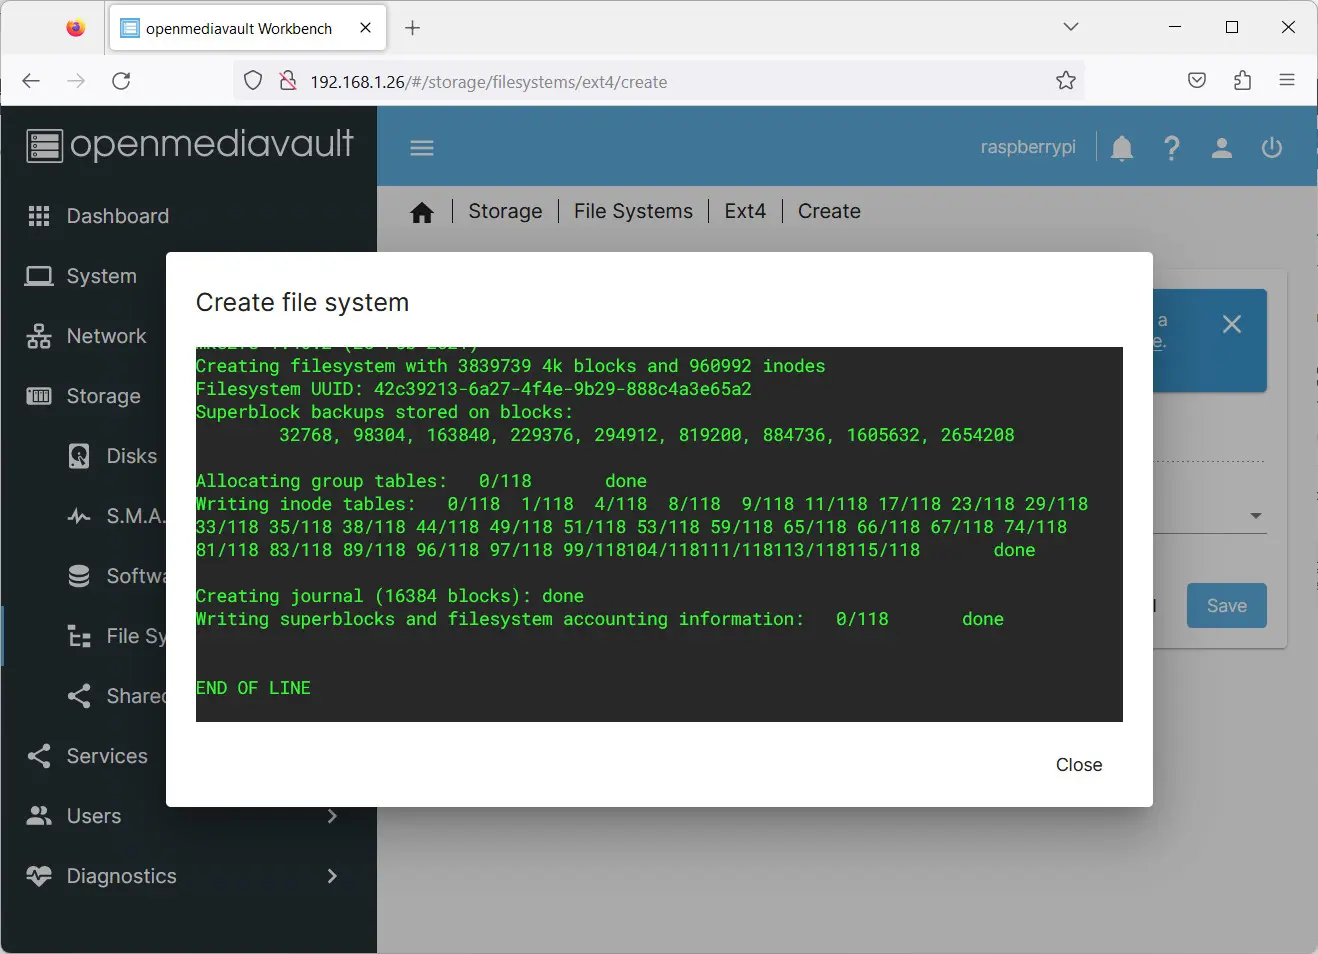Dismiss the blue notification banner

pos(1231,324)
